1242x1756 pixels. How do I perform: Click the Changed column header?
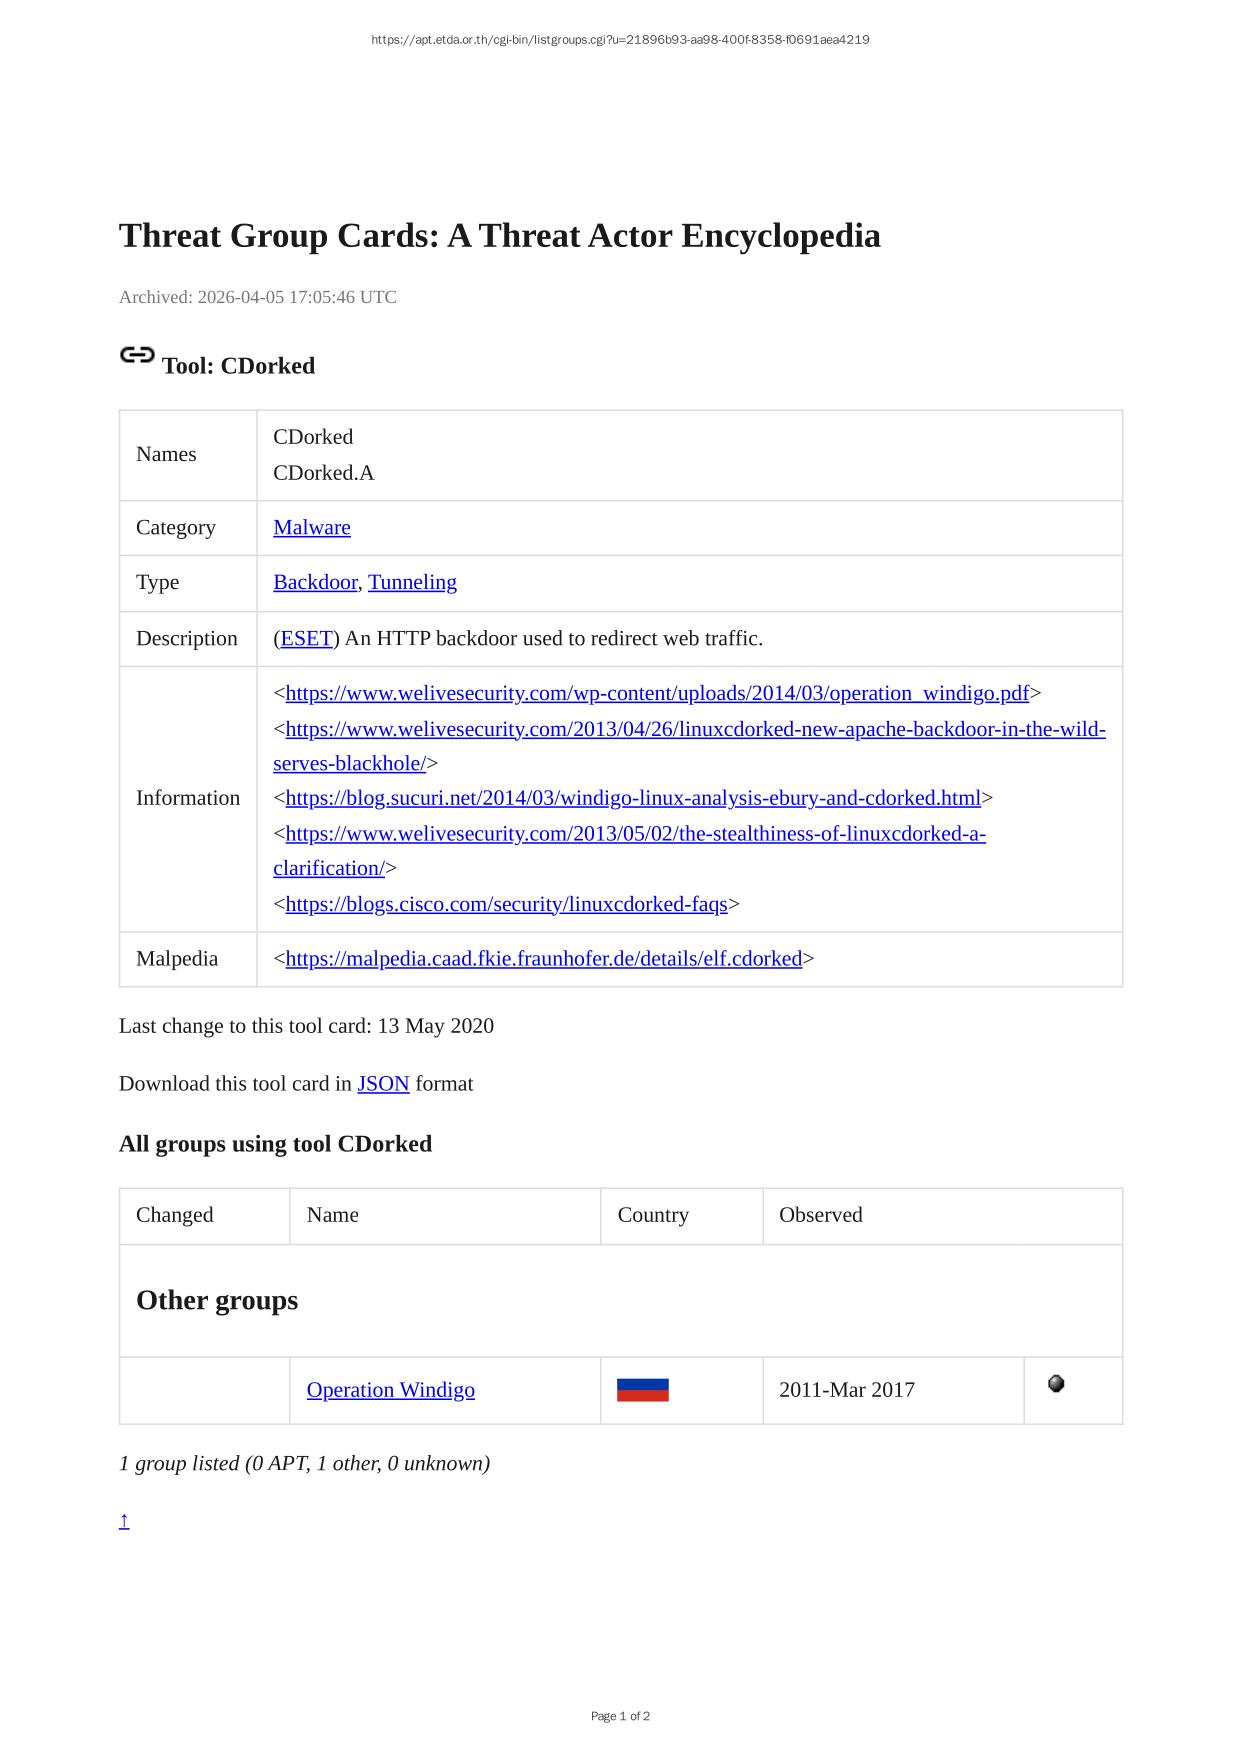(x=175, y=1215)
